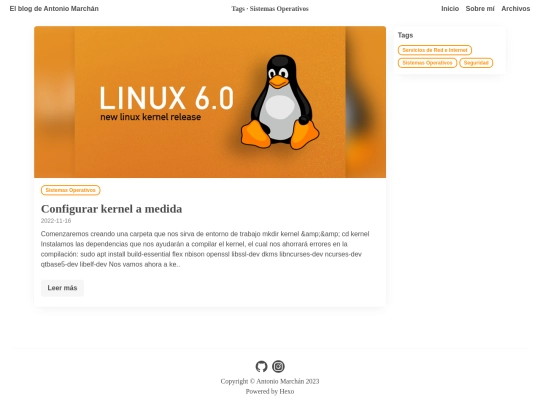Click the Tags heading in sidebar
540x405 pixels.
pos(405,35)
